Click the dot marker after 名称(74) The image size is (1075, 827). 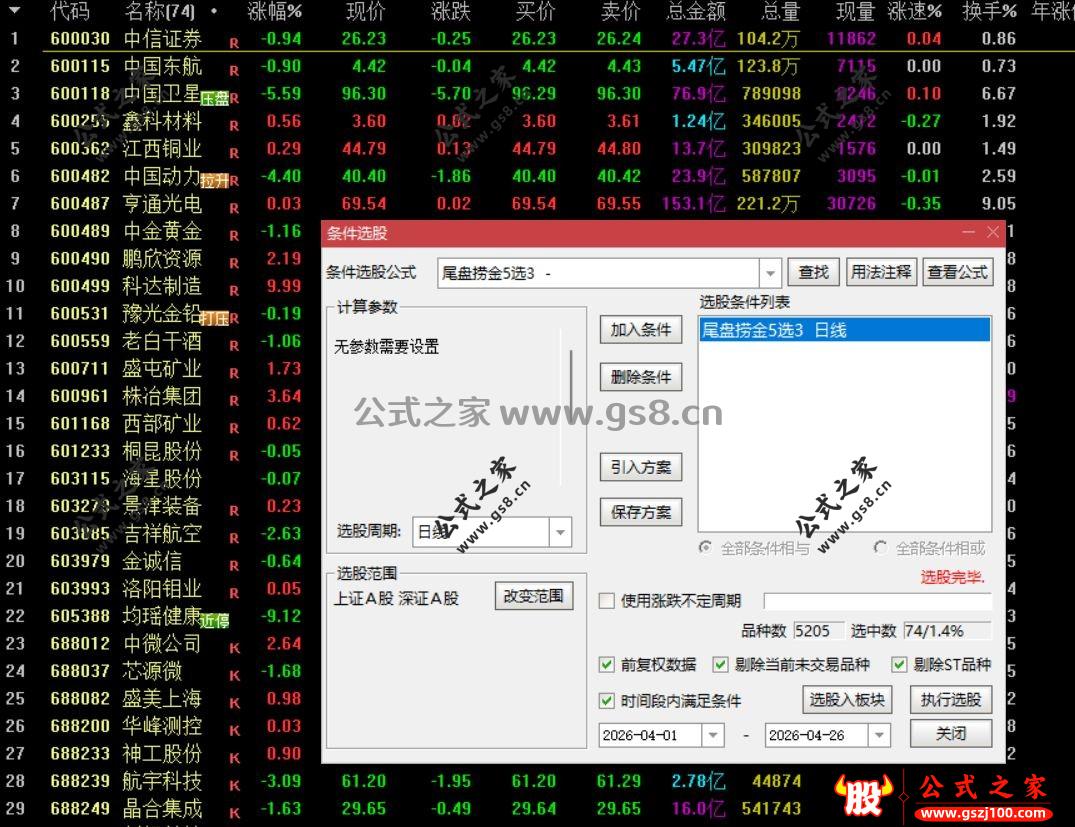215,12
